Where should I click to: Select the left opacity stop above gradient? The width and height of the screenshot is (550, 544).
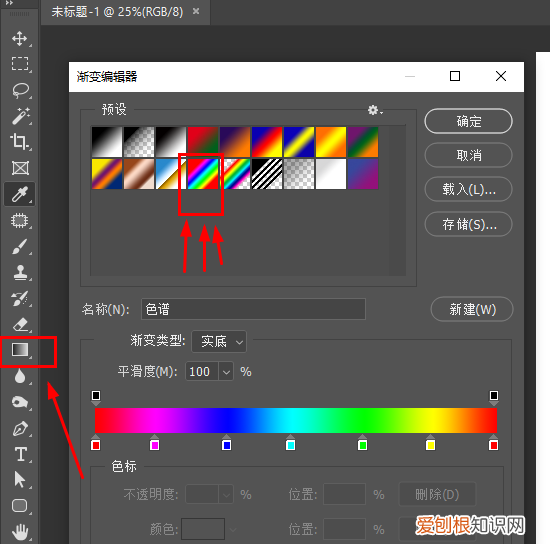[x=96, y=397]
